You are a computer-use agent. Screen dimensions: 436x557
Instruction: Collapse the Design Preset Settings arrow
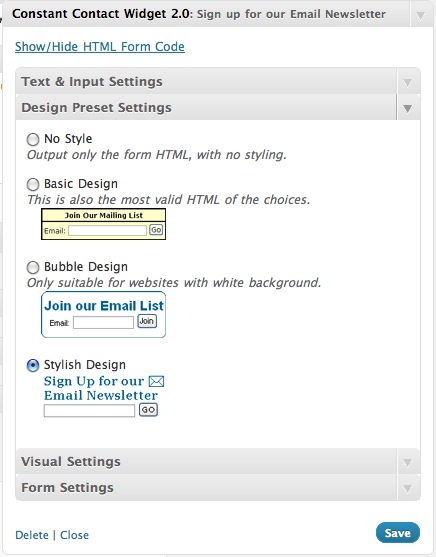[408, 108]
